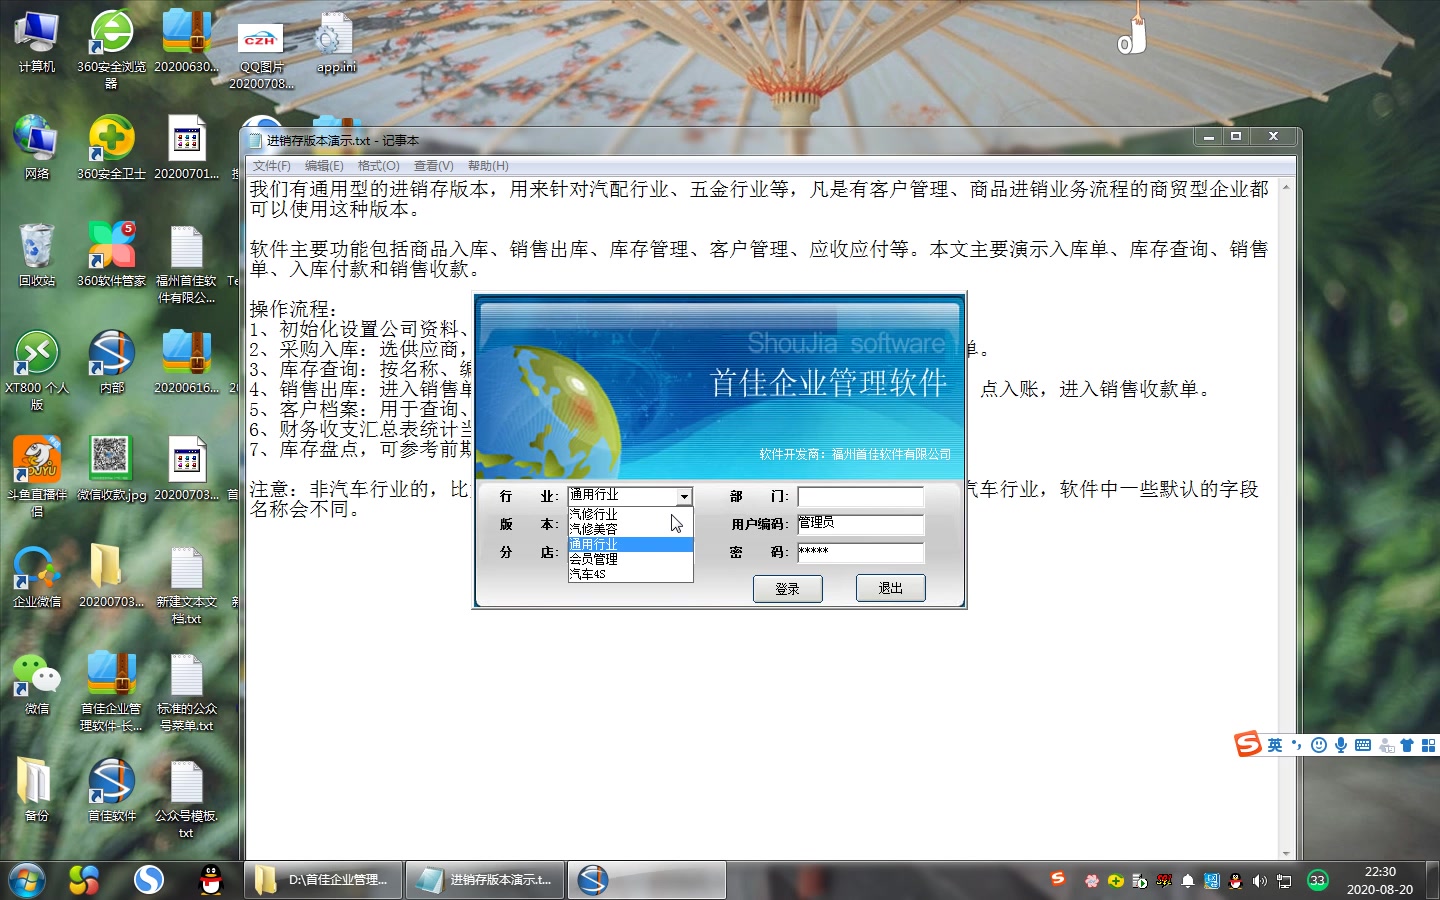1440x900 pixels.
Task: Open the Notepad 查看(V) menu
Action: pos(433,166)
